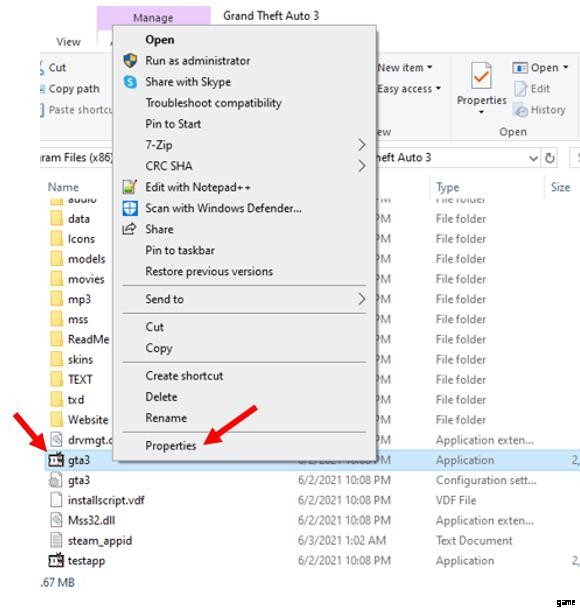
Task: Click Copy path in the ribbon
Action: 74,89
